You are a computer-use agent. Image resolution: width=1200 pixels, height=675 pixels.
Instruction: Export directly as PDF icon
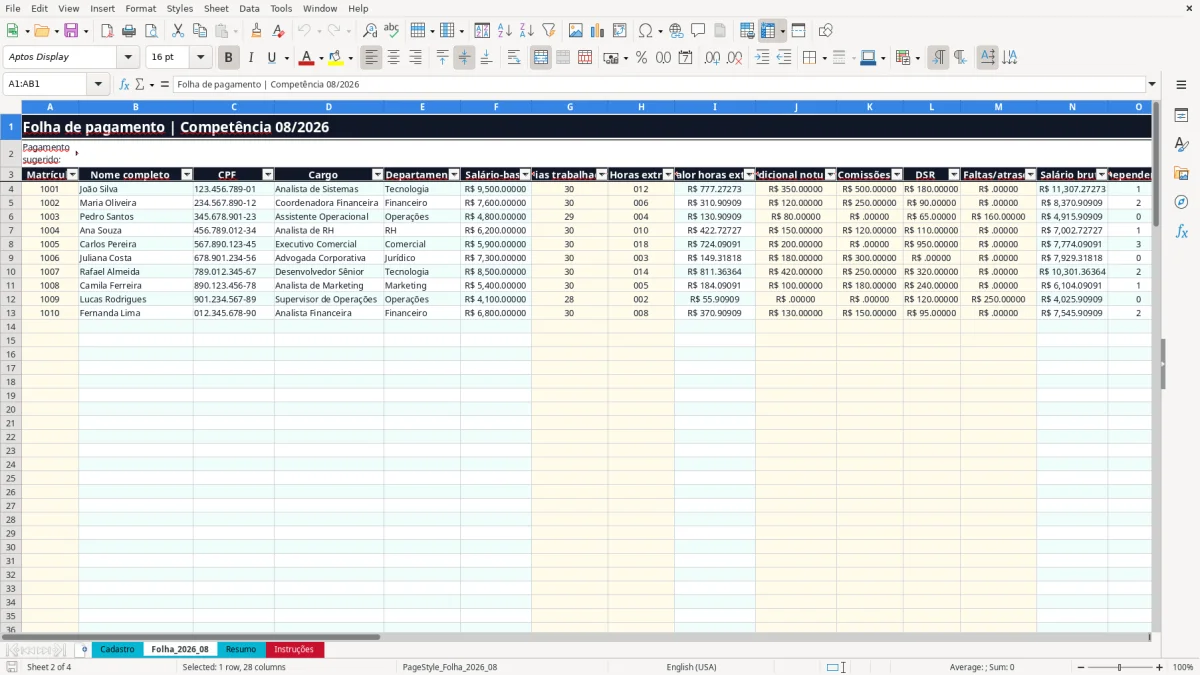[x=106, y=31]
